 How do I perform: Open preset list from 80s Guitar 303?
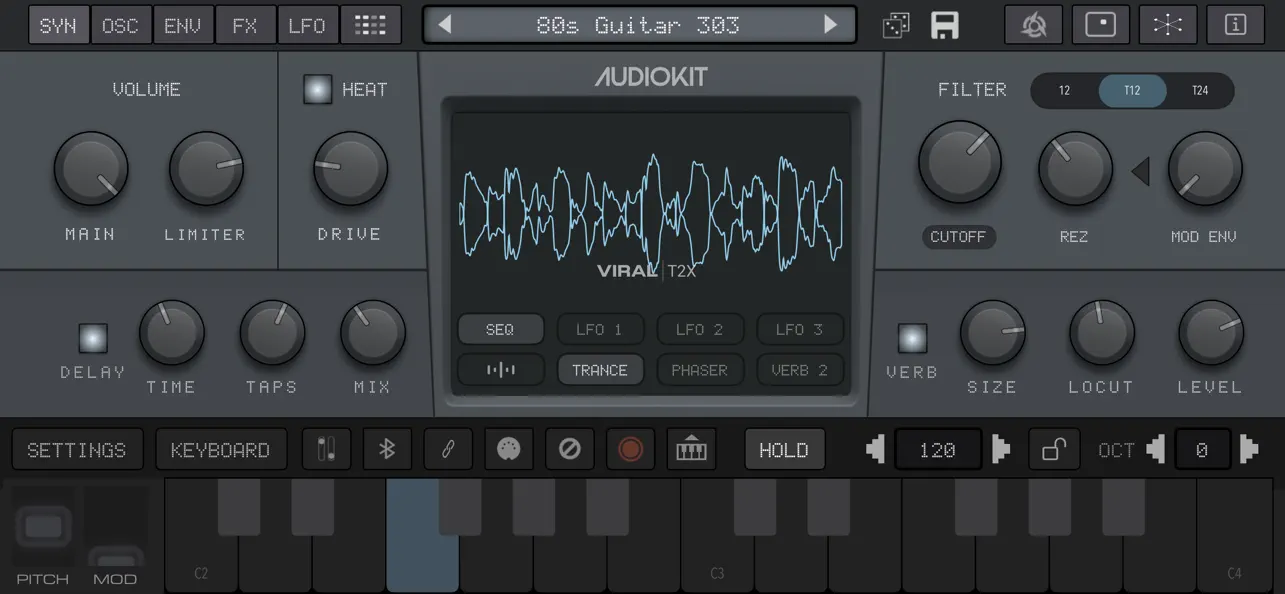[638, 25]
